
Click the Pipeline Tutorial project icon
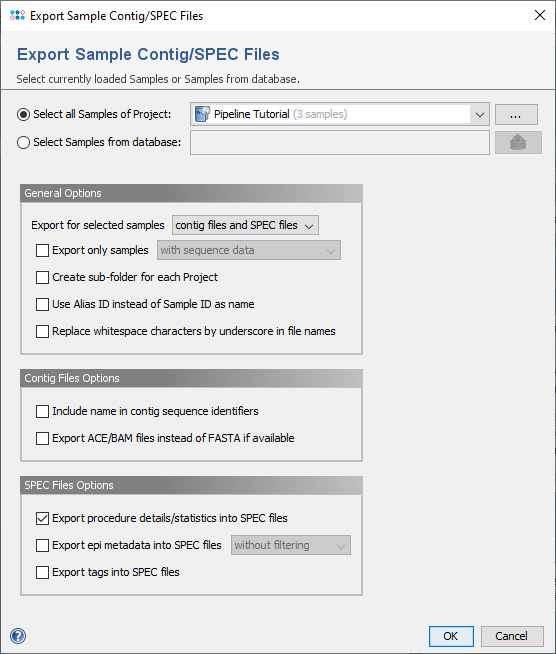tap(203, 114)
